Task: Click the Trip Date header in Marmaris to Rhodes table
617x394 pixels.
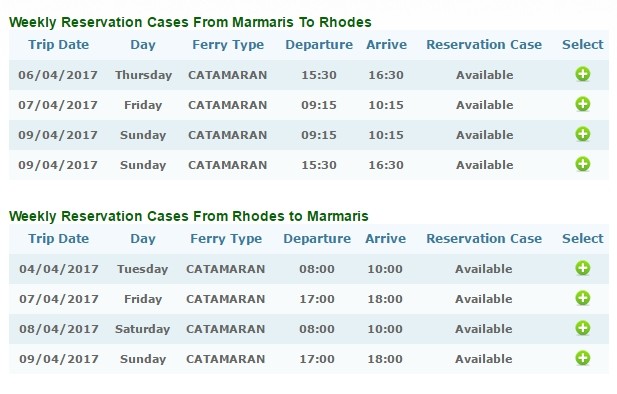Action: point(59,44)
